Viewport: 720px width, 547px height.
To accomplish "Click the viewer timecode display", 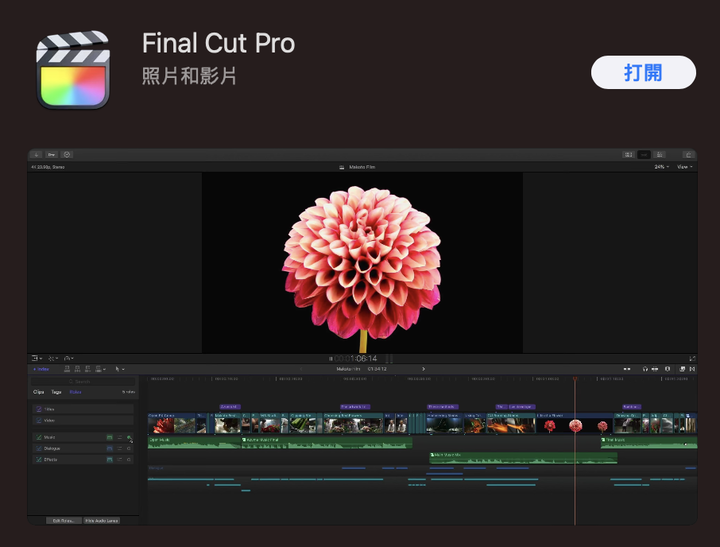I will pos(355,358).
